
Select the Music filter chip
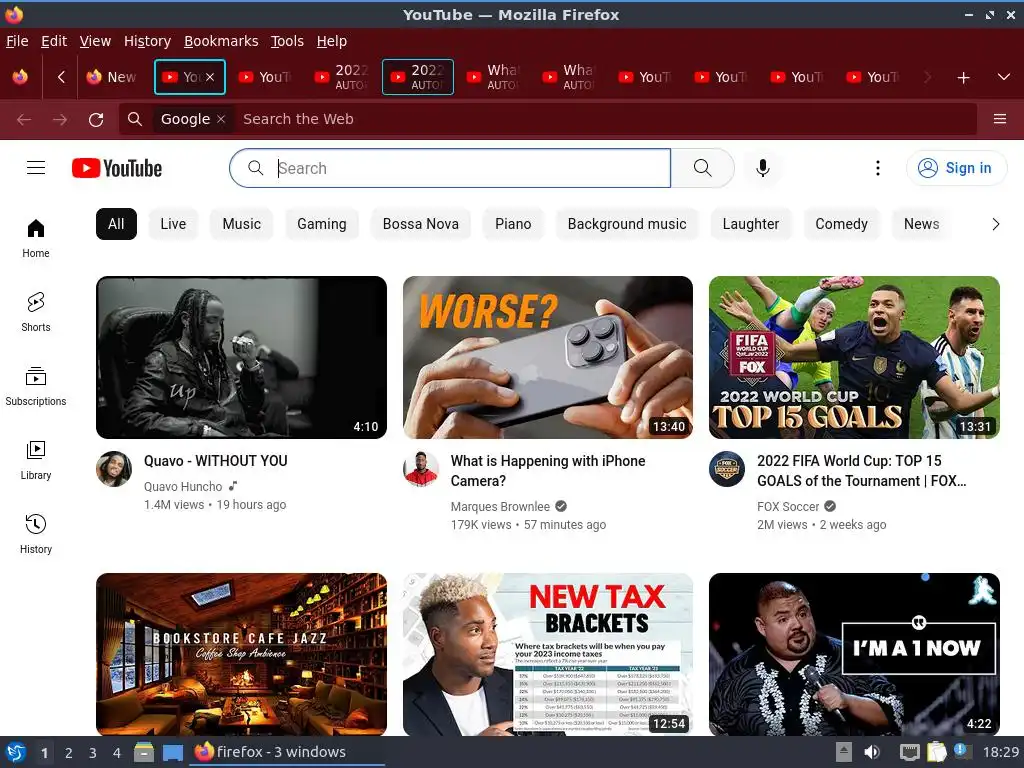pyautogui.click(x=242, y=224)
